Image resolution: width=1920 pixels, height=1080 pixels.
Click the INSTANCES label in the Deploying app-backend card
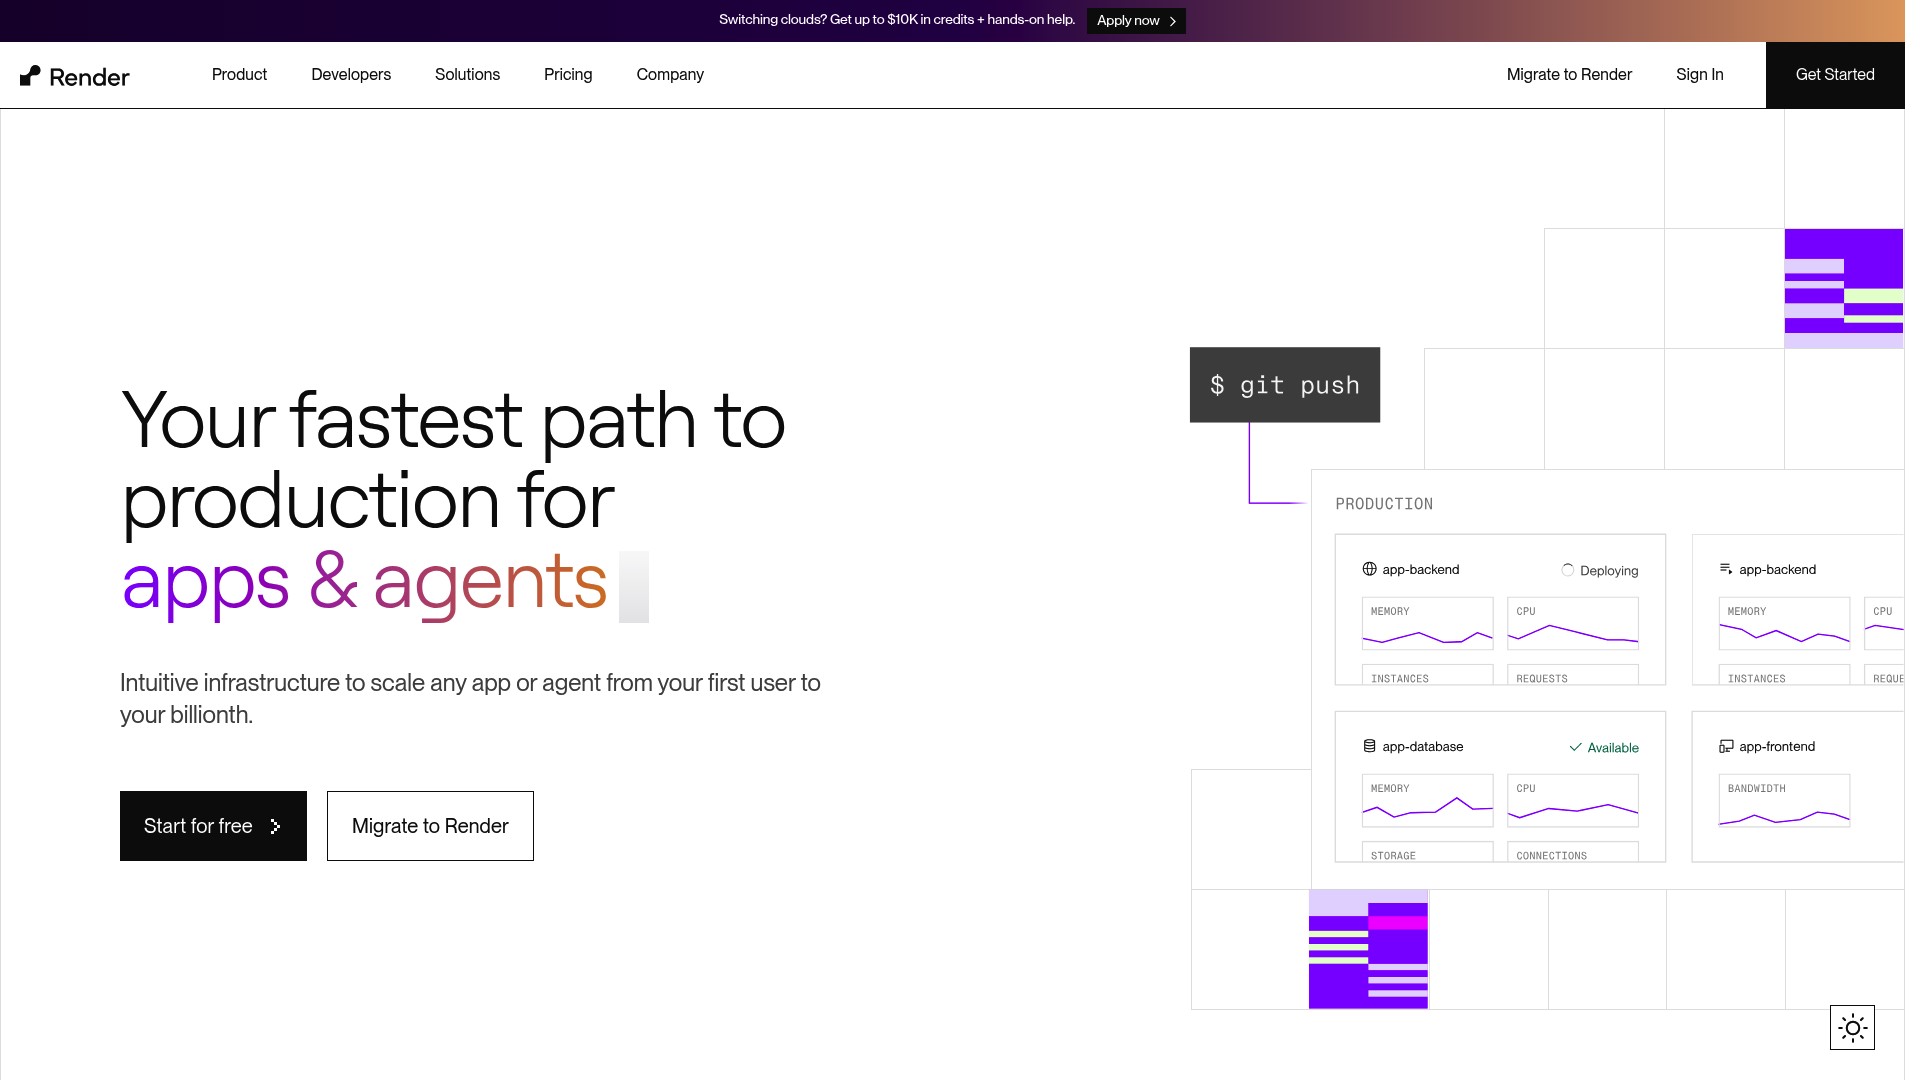pyautogui.click(x=1400, y=679)
